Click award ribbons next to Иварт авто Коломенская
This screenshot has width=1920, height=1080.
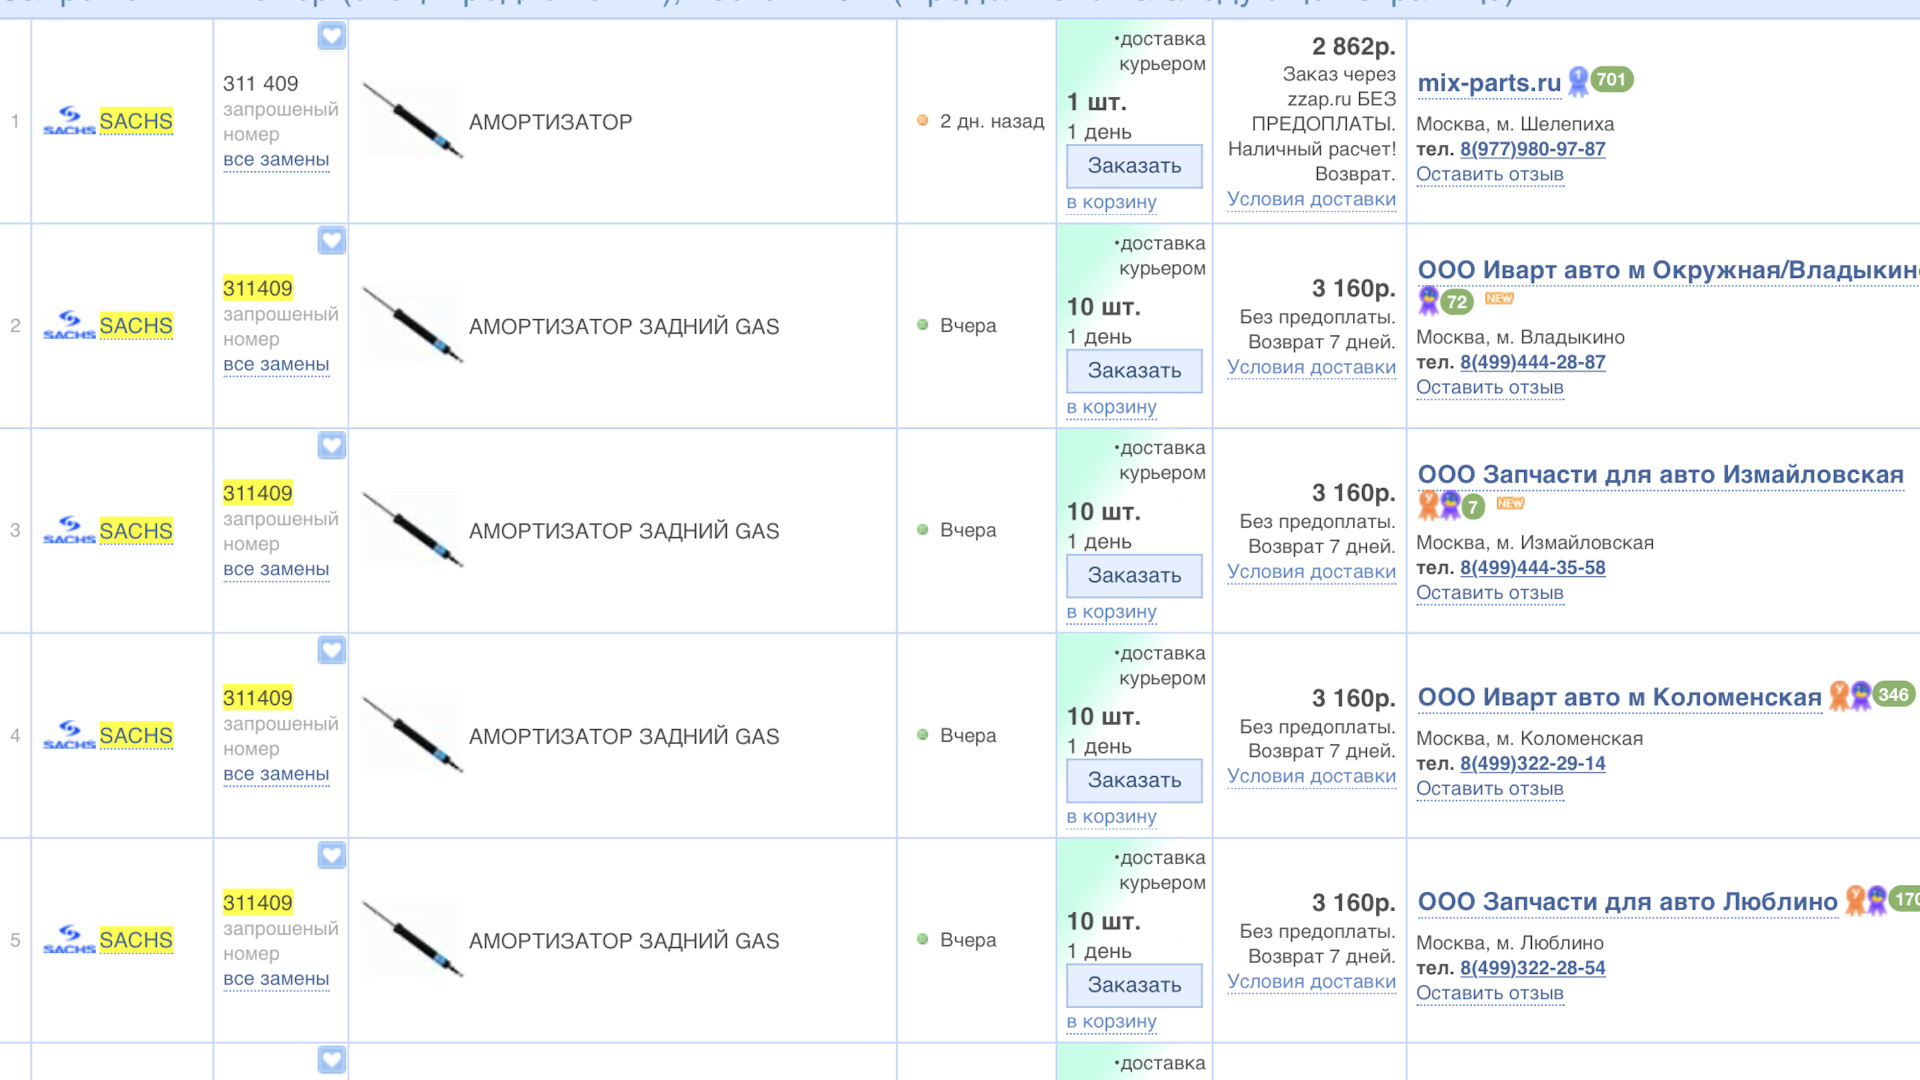1850,695
